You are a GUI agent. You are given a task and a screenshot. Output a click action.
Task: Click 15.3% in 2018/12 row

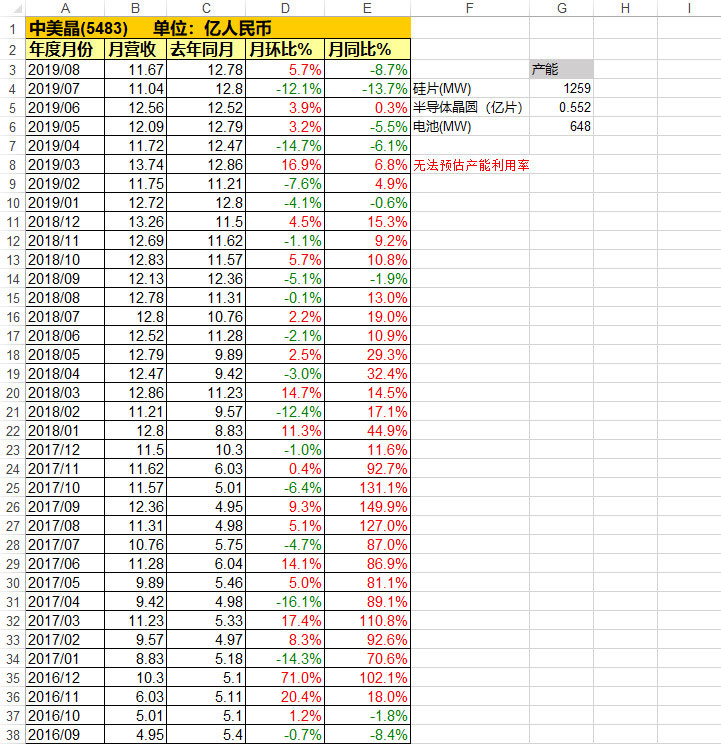[367, 222]
